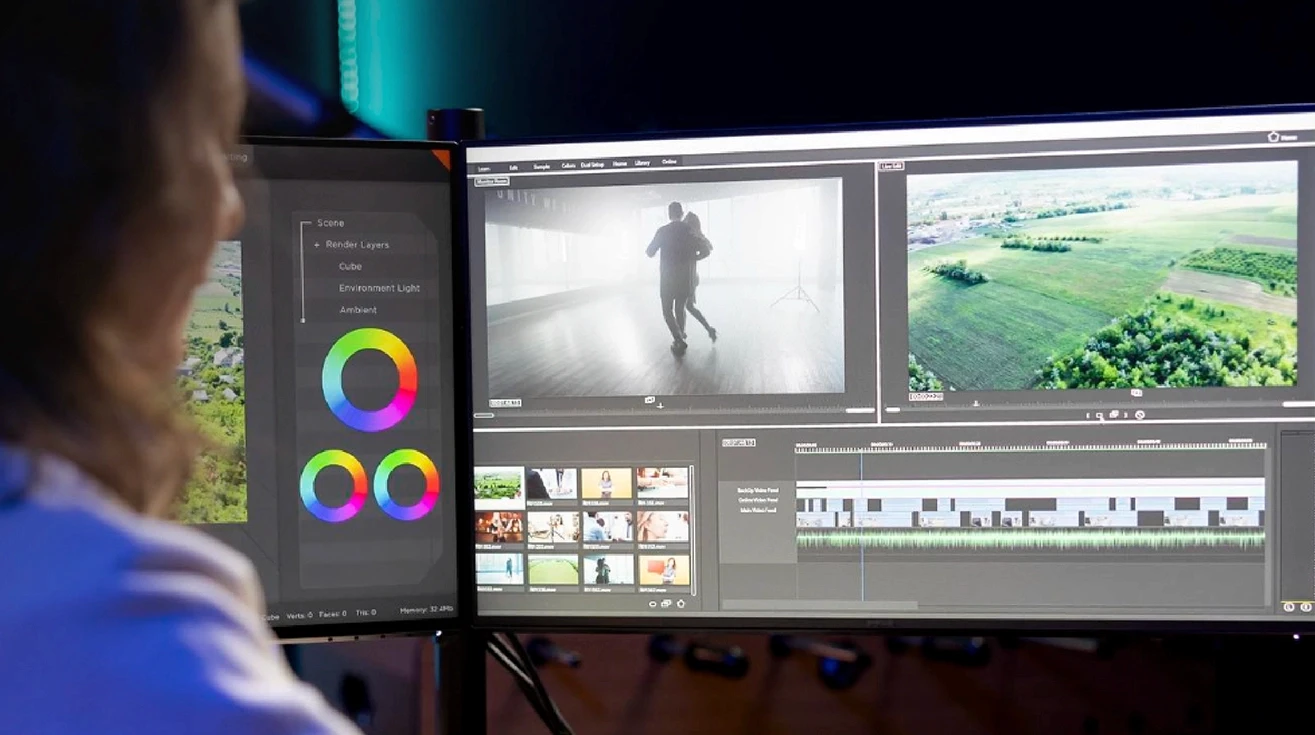Click the magnifier icon under the aerial preview

(1099, 415)
